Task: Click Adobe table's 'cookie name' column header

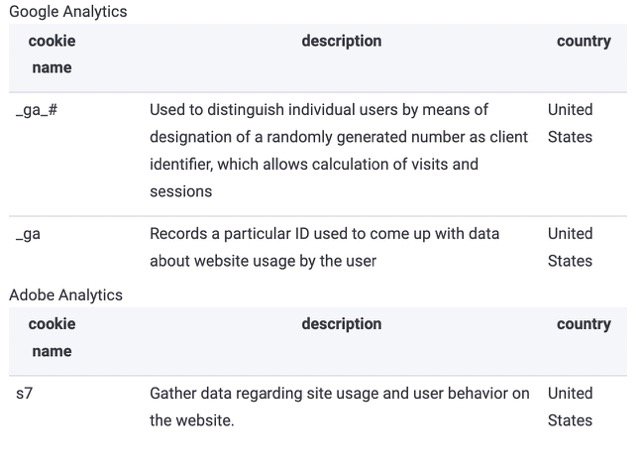Action: 52,338
